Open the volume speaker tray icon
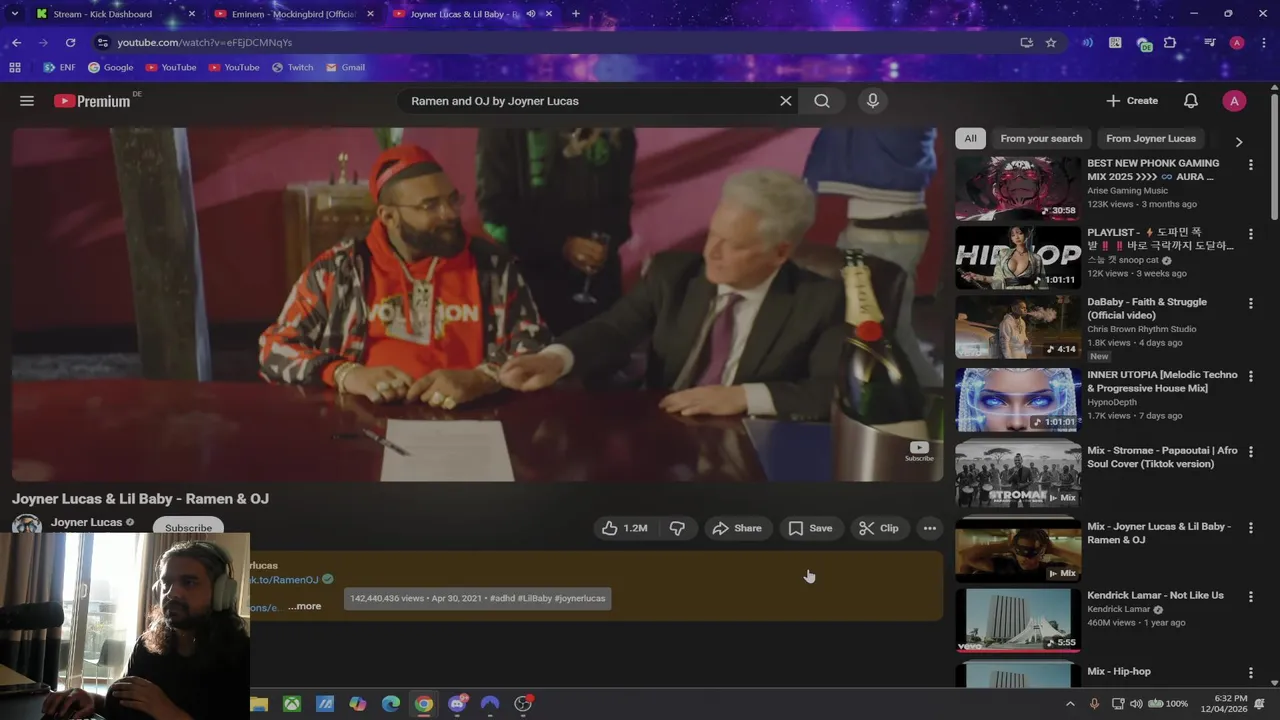 click(1136, 704)
